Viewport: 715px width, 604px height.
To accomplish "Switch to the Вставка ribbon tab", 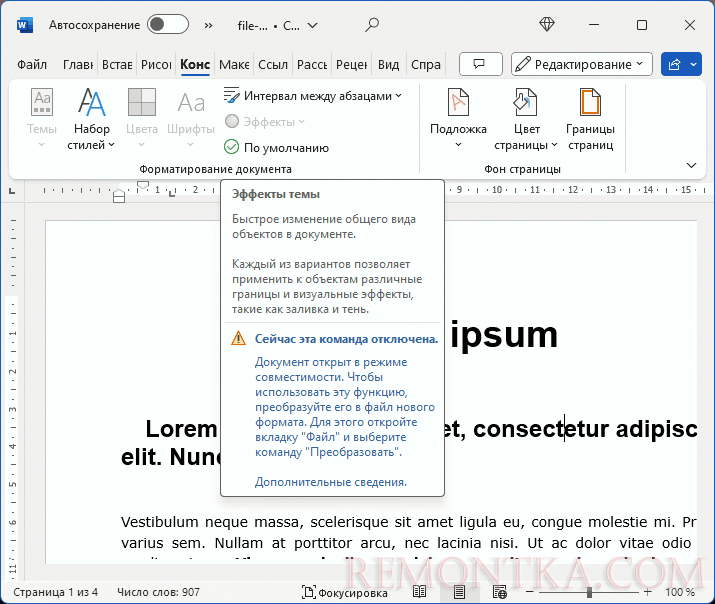I will pyautogui.click(x=117, y=65).
